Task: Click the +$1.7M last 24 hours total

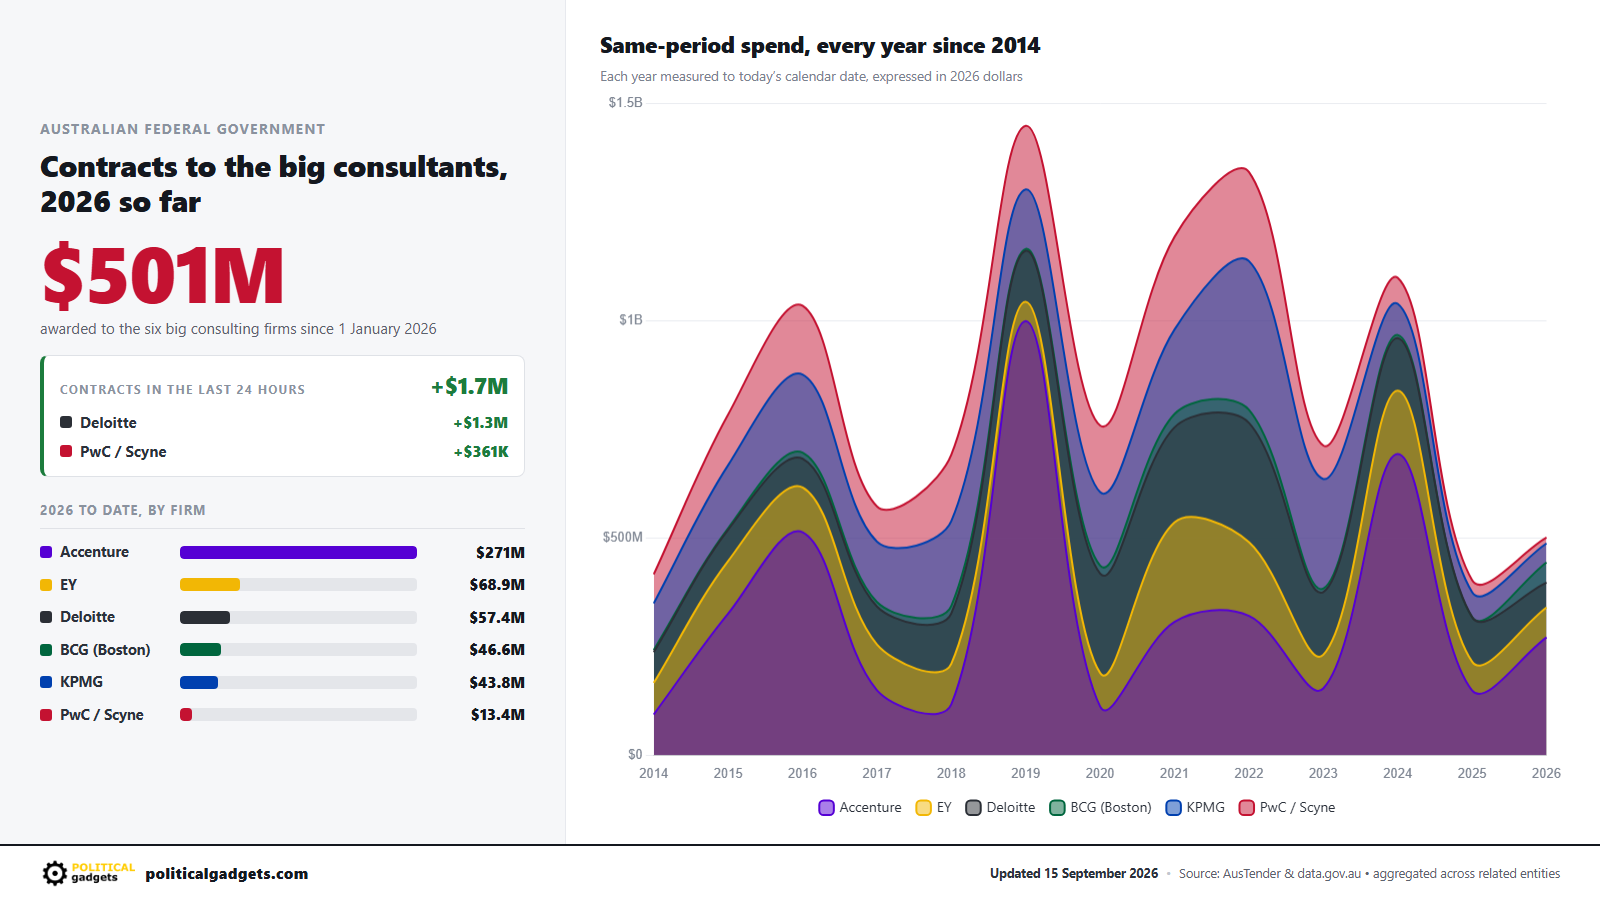Action: 470,387
